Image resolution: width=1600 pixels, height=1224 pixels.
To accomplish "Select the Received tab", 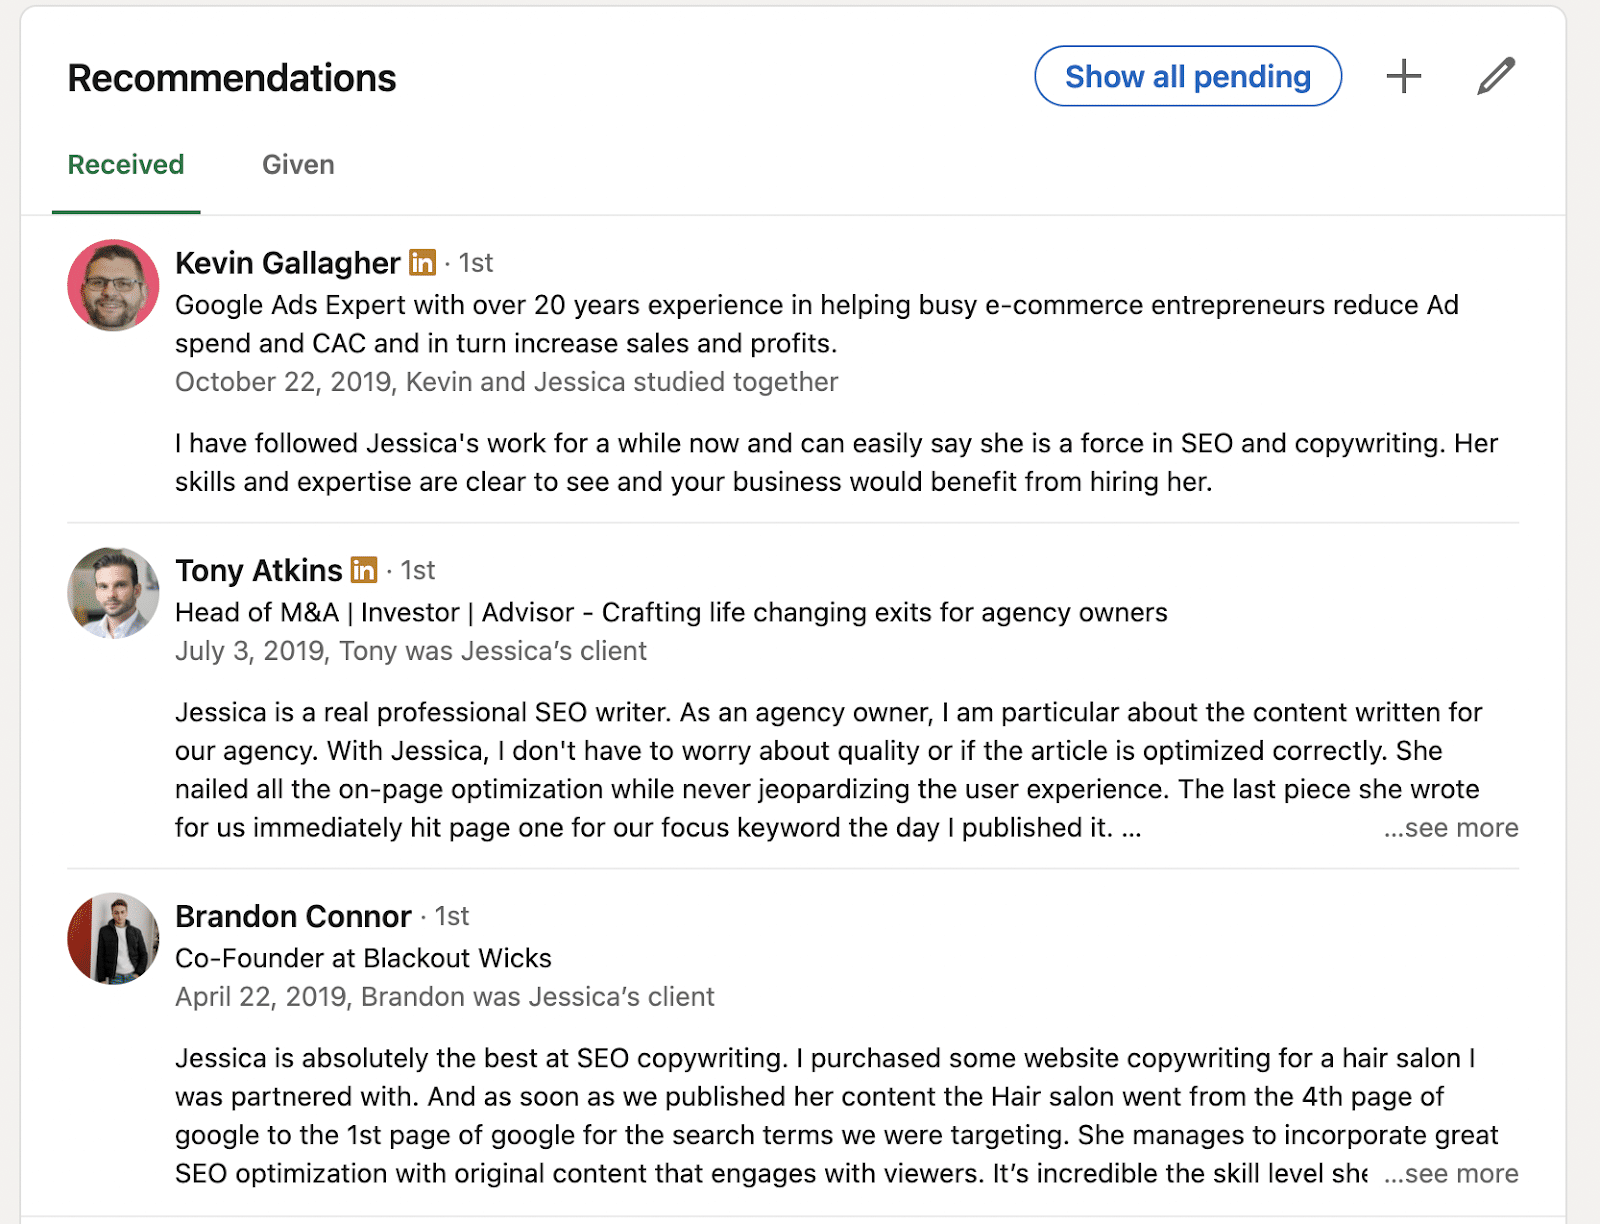I will [x=125, y=164].
